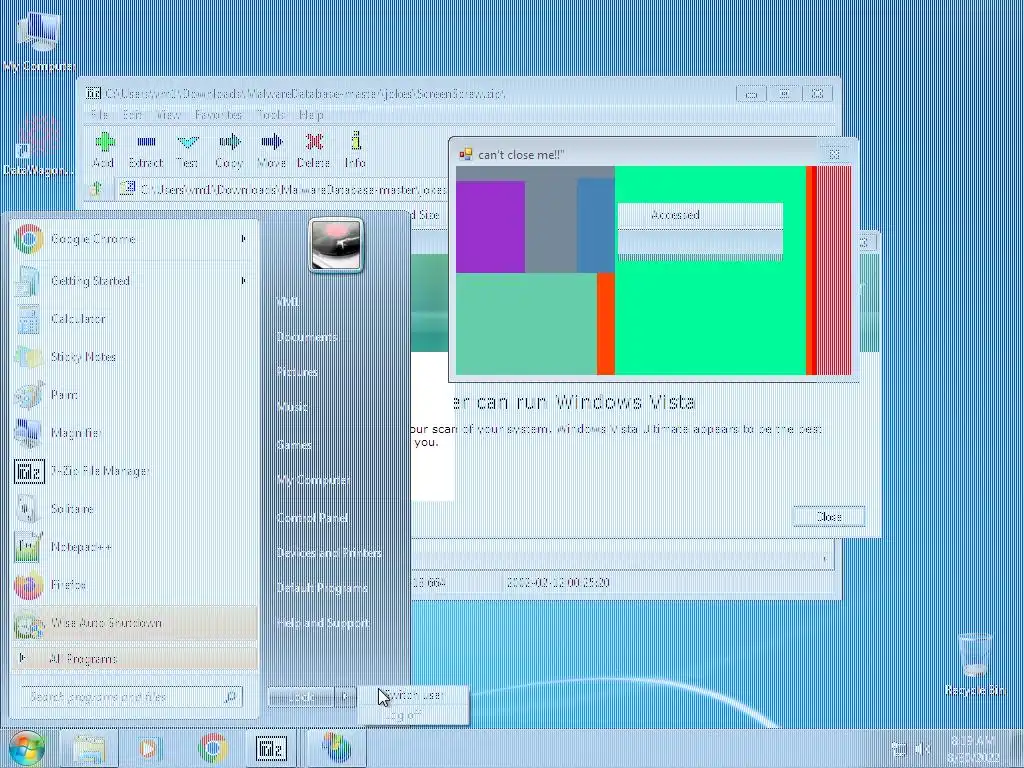Open Windows Media Player from taskbar

pos(149,748)
